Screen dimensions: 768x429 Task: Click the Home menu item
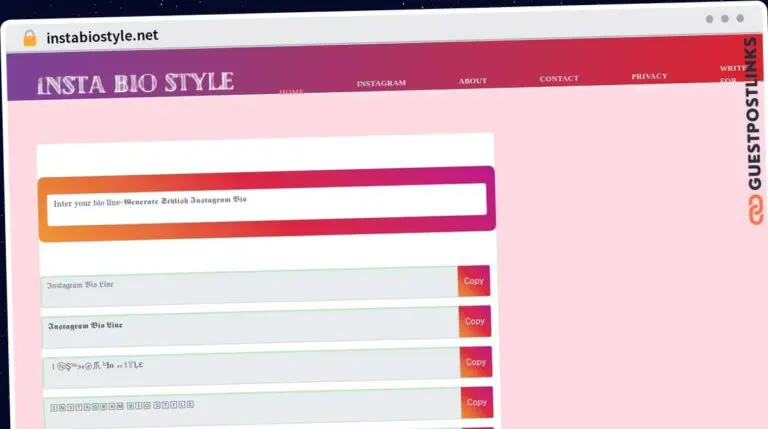click(x=291, y=92)
